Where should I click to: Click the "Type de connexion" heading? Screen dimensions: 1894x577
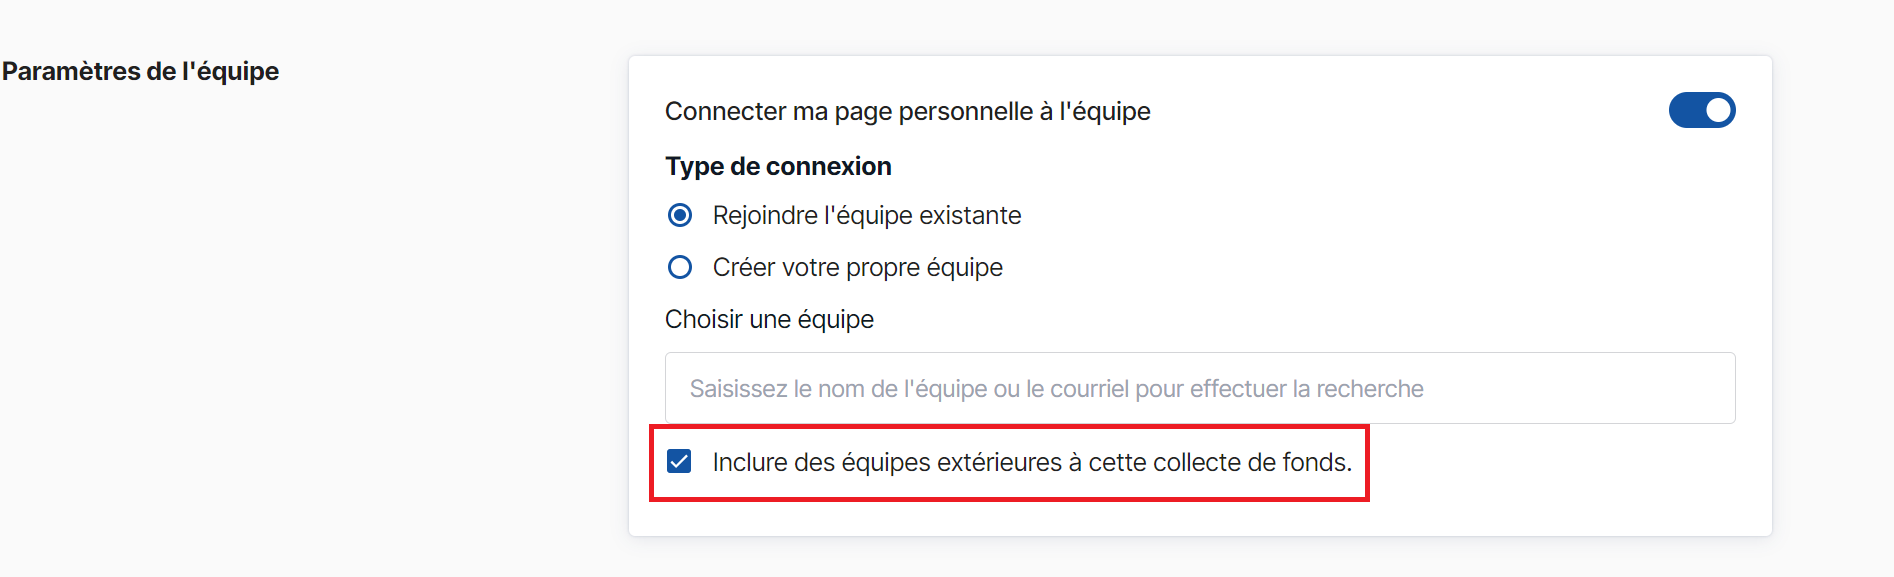(778, 166)
